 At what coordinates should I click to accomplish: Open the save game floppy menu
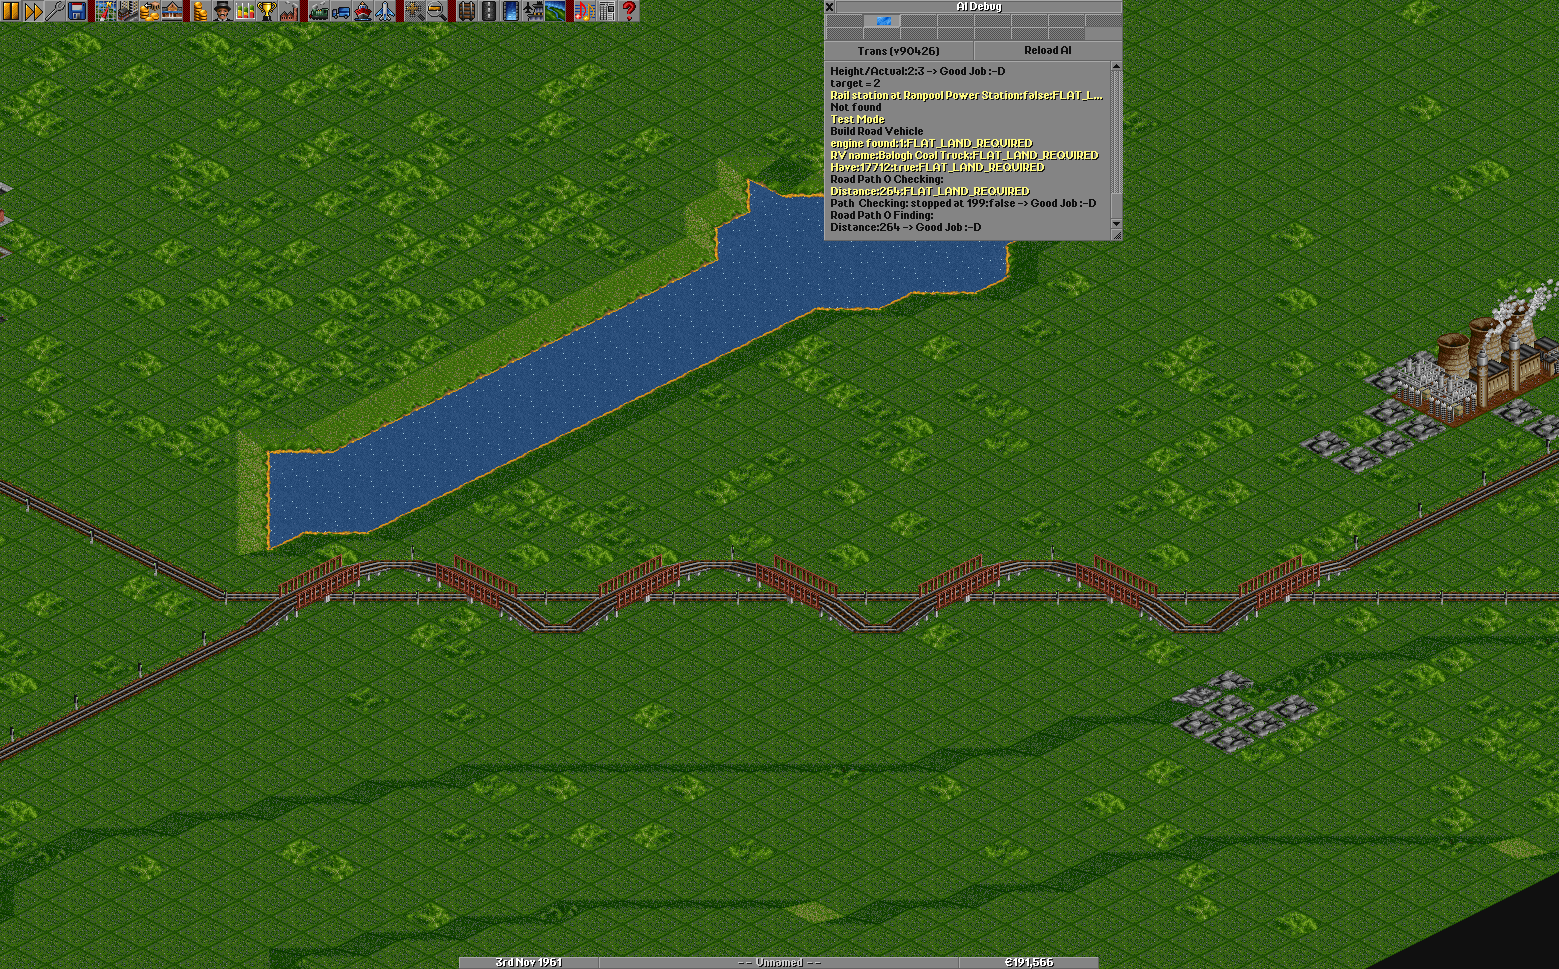77,11
